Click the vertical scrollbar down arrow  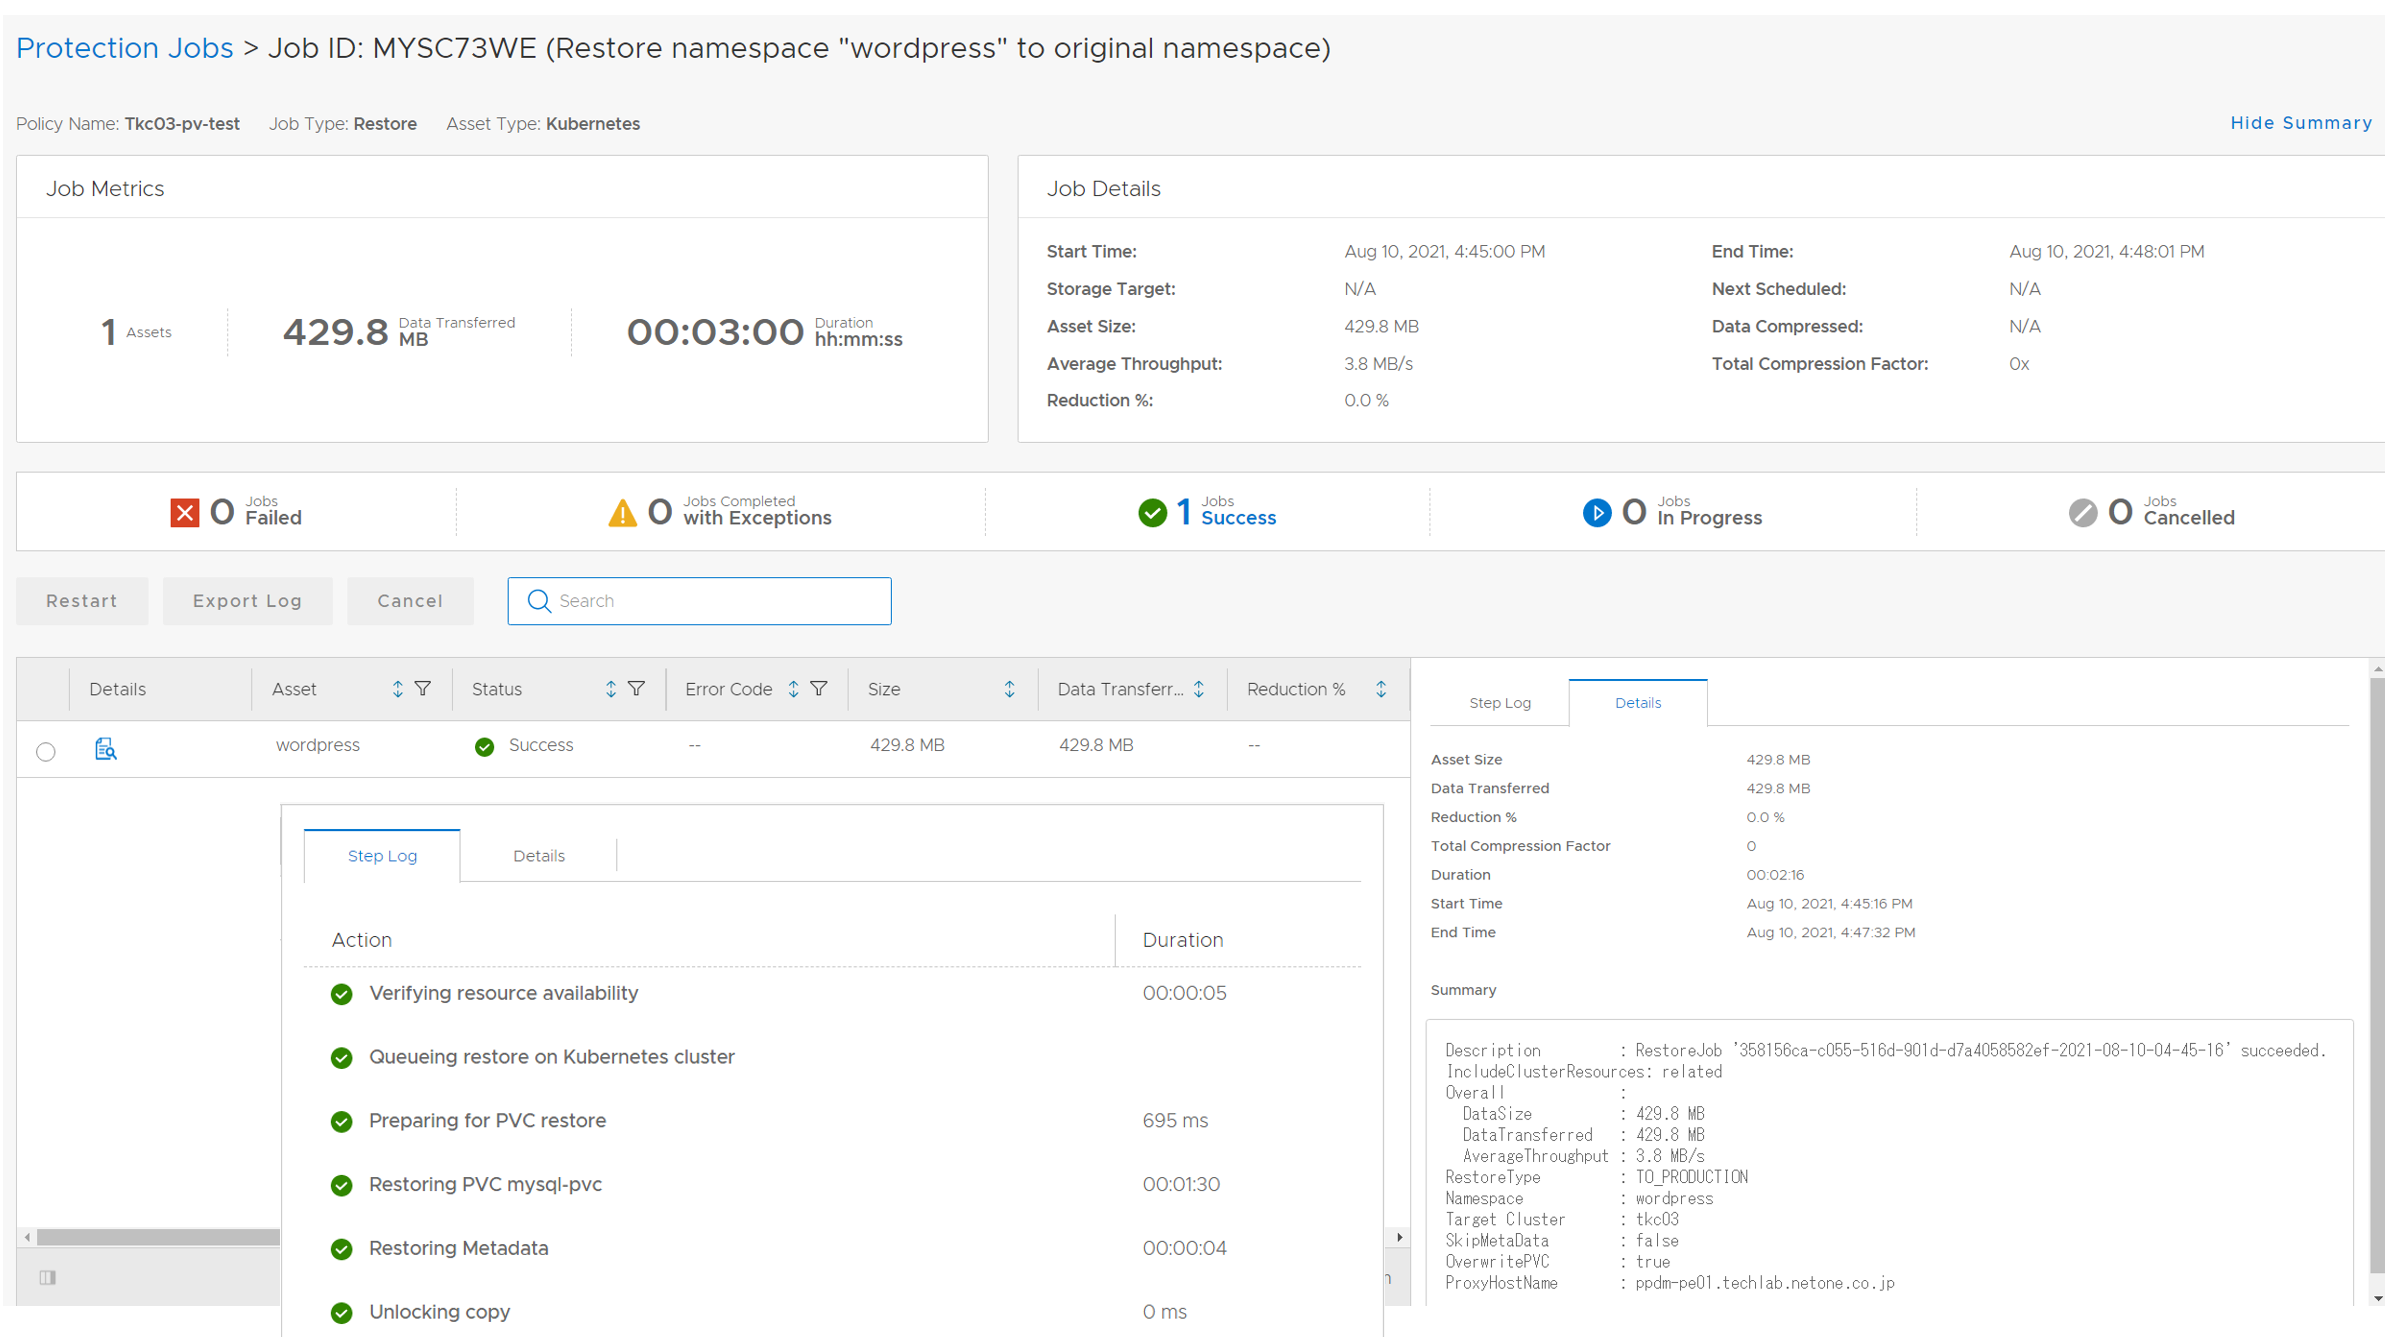tap(2377, 1298)
